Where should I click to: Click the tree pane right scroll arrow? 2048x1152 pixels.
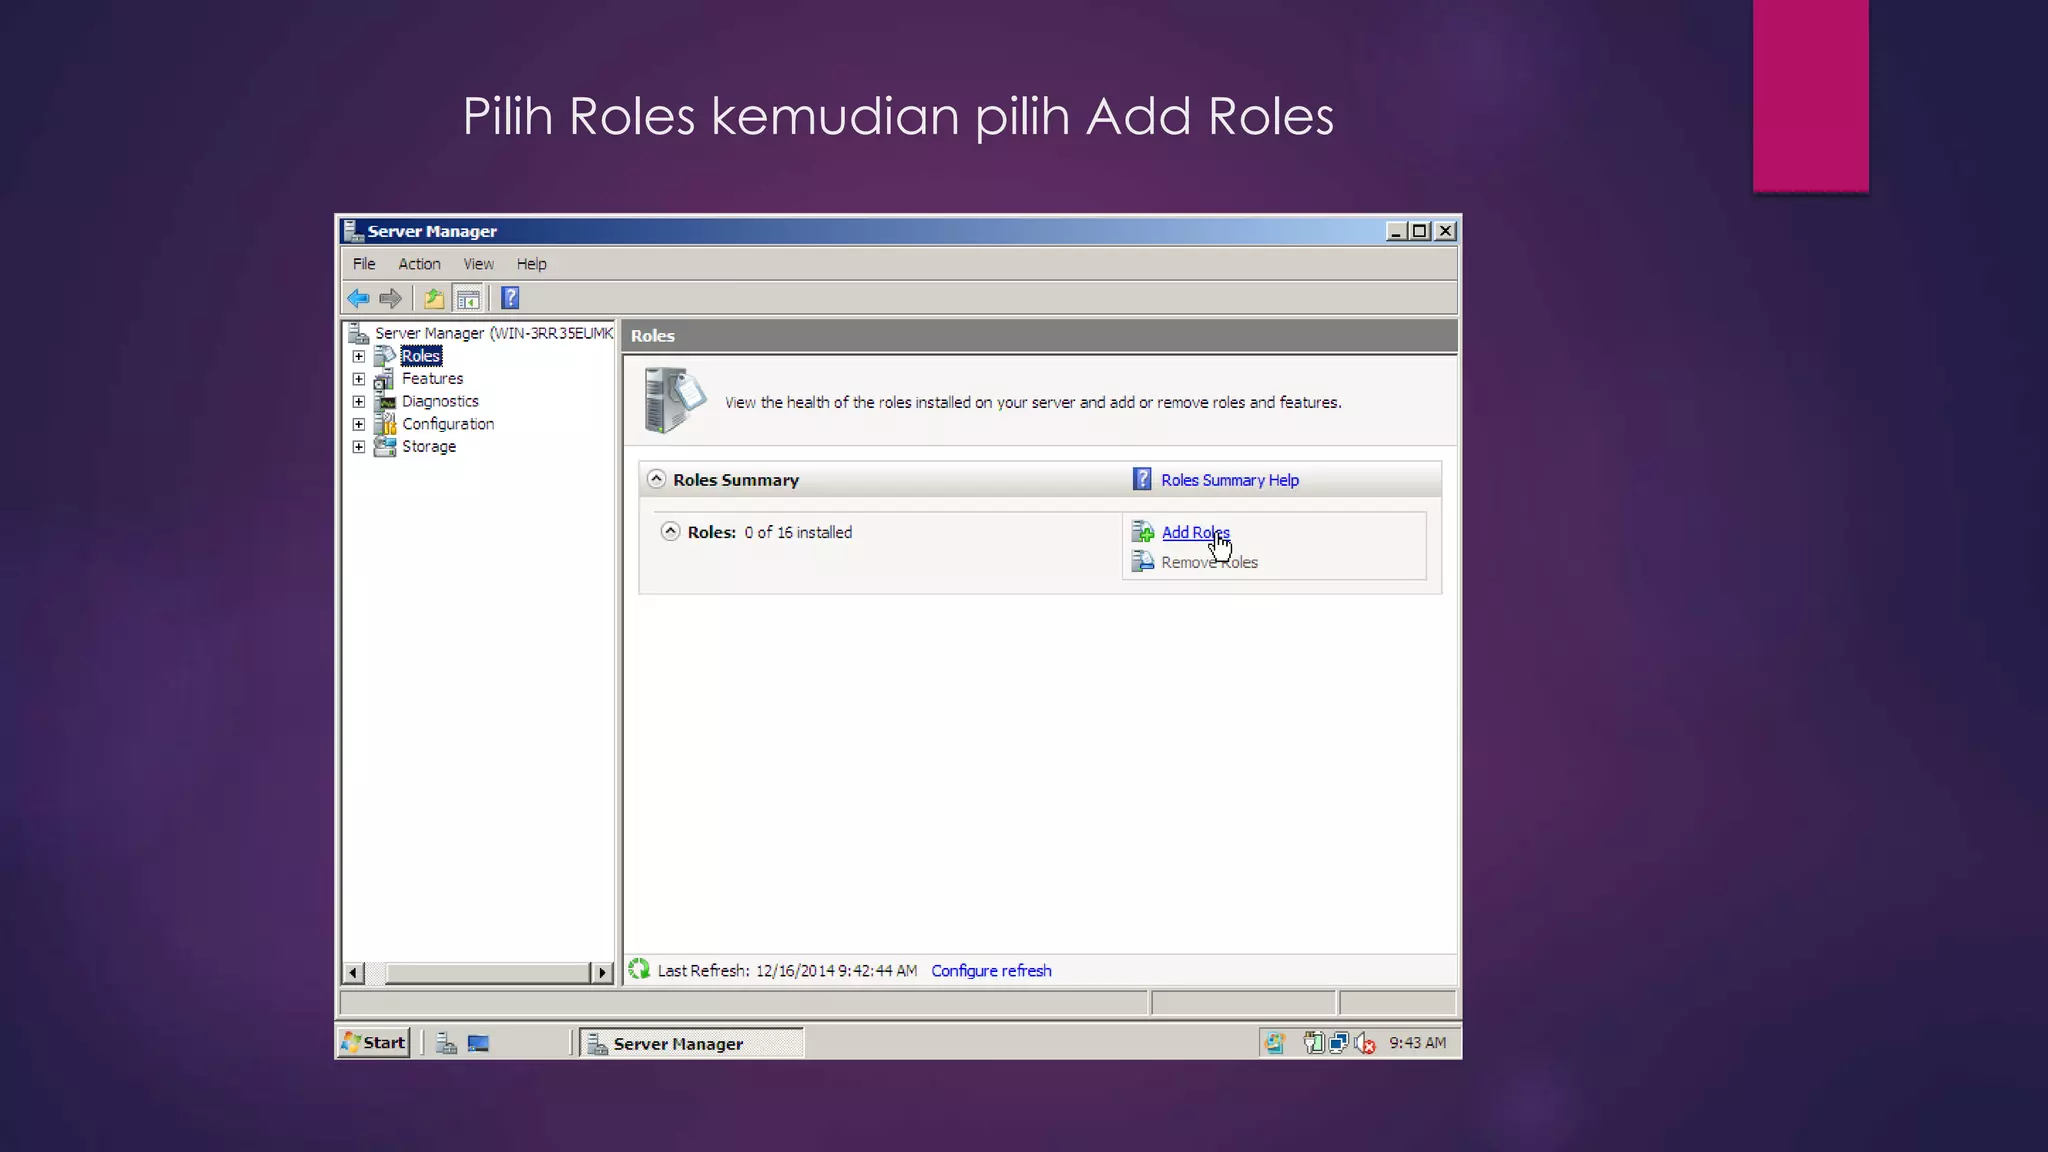[x=602, y=972]
